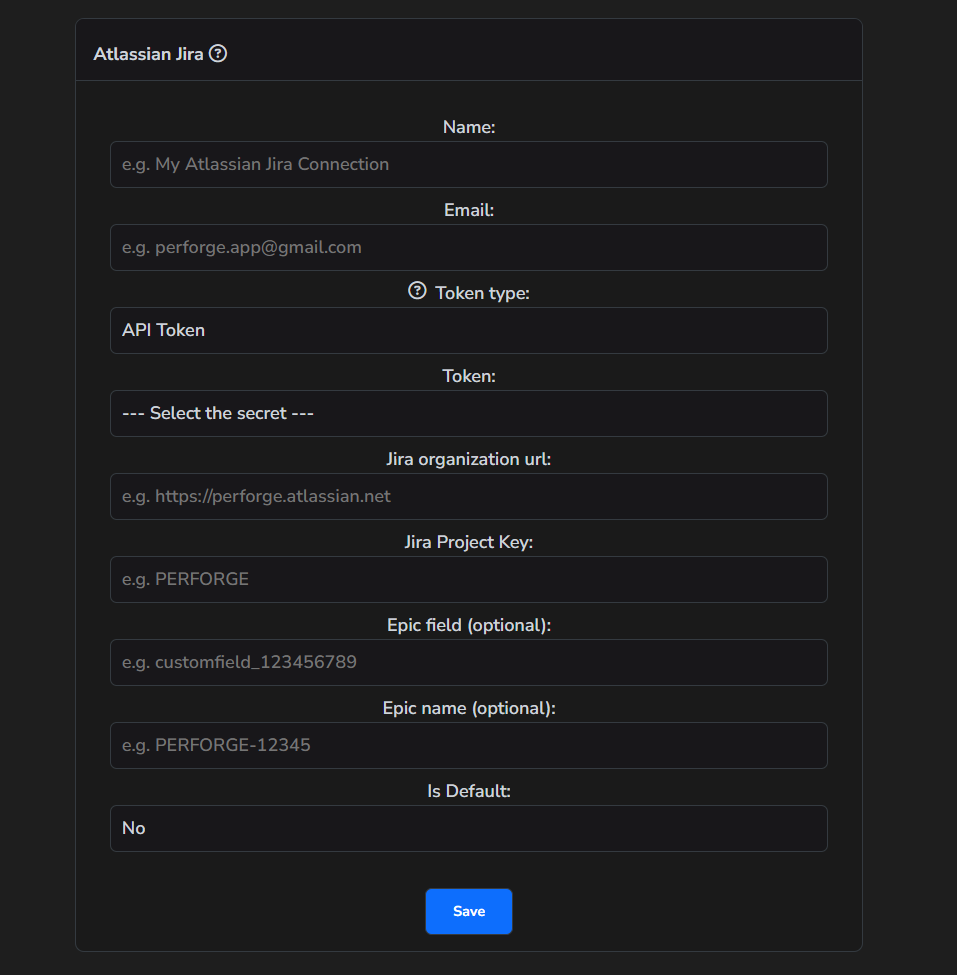This screenshot has height=975, width=957.
Task: Click inside the connection Name box
Action: (x=468, y=164)
